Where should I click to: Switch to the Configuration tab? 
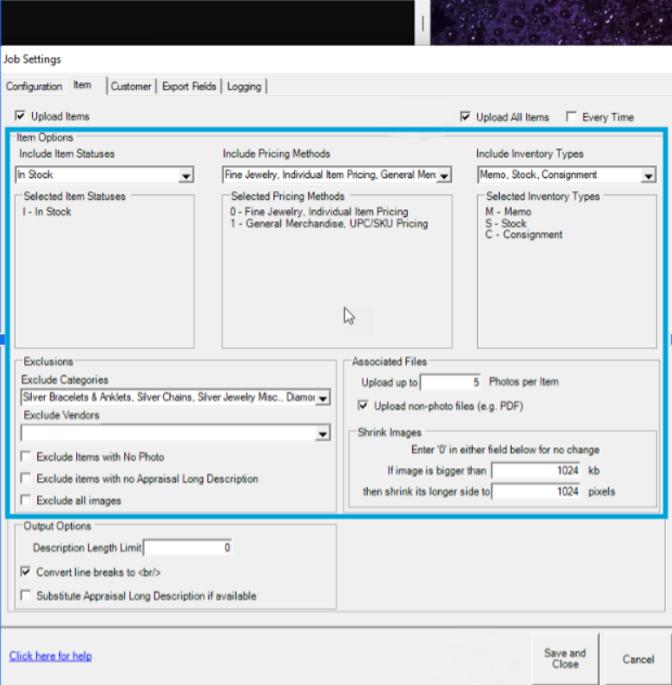34,87
